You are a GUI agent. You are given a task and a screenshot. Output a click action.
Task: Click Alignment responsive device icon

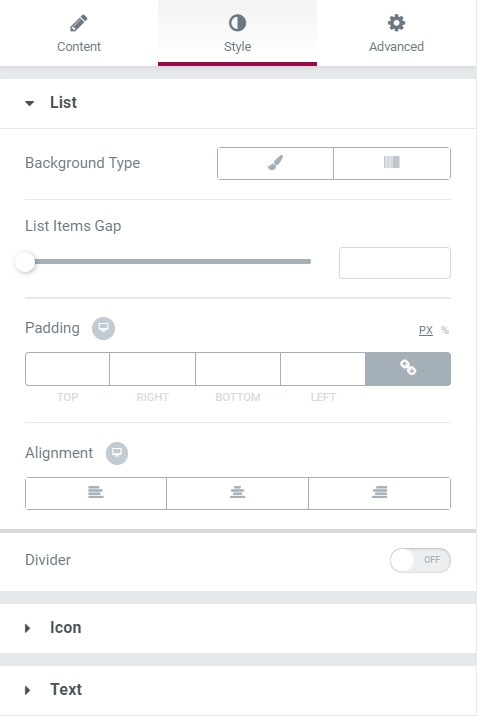pyautogui.click(x=117, y=453)
